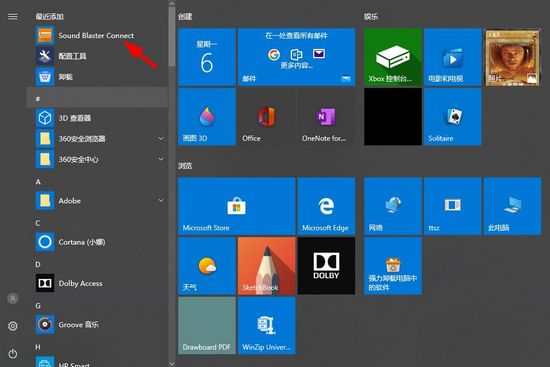Click the scrollbar down arrow

(x=172, y=364)
